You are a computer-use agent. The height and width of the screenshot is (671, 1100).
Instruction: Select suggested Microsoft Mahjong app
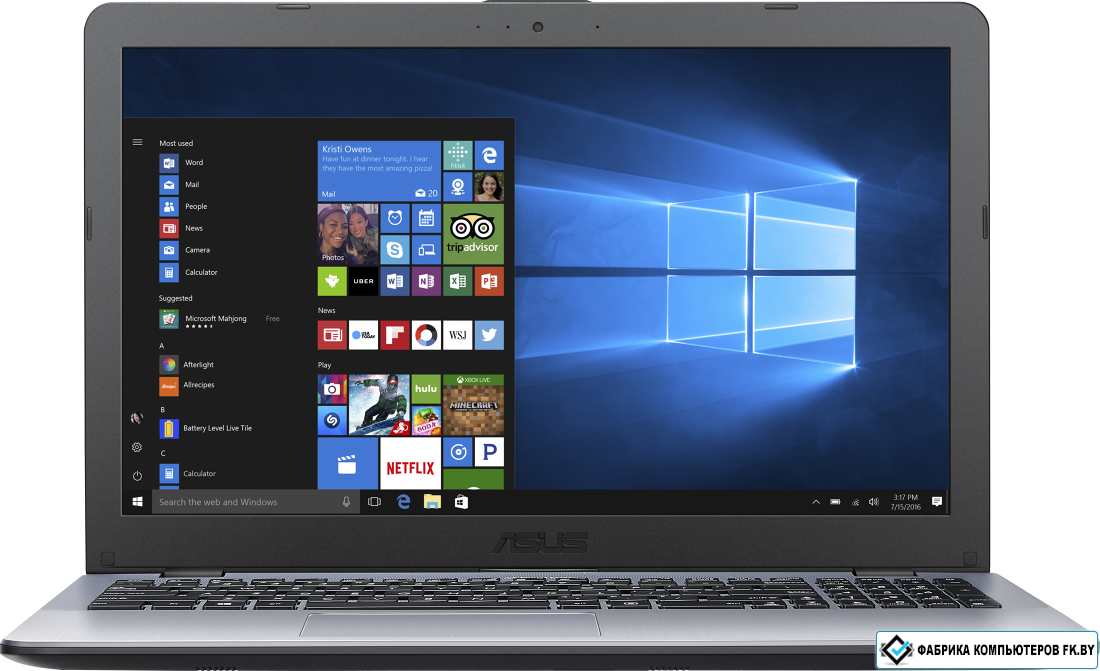pos(219,320)
